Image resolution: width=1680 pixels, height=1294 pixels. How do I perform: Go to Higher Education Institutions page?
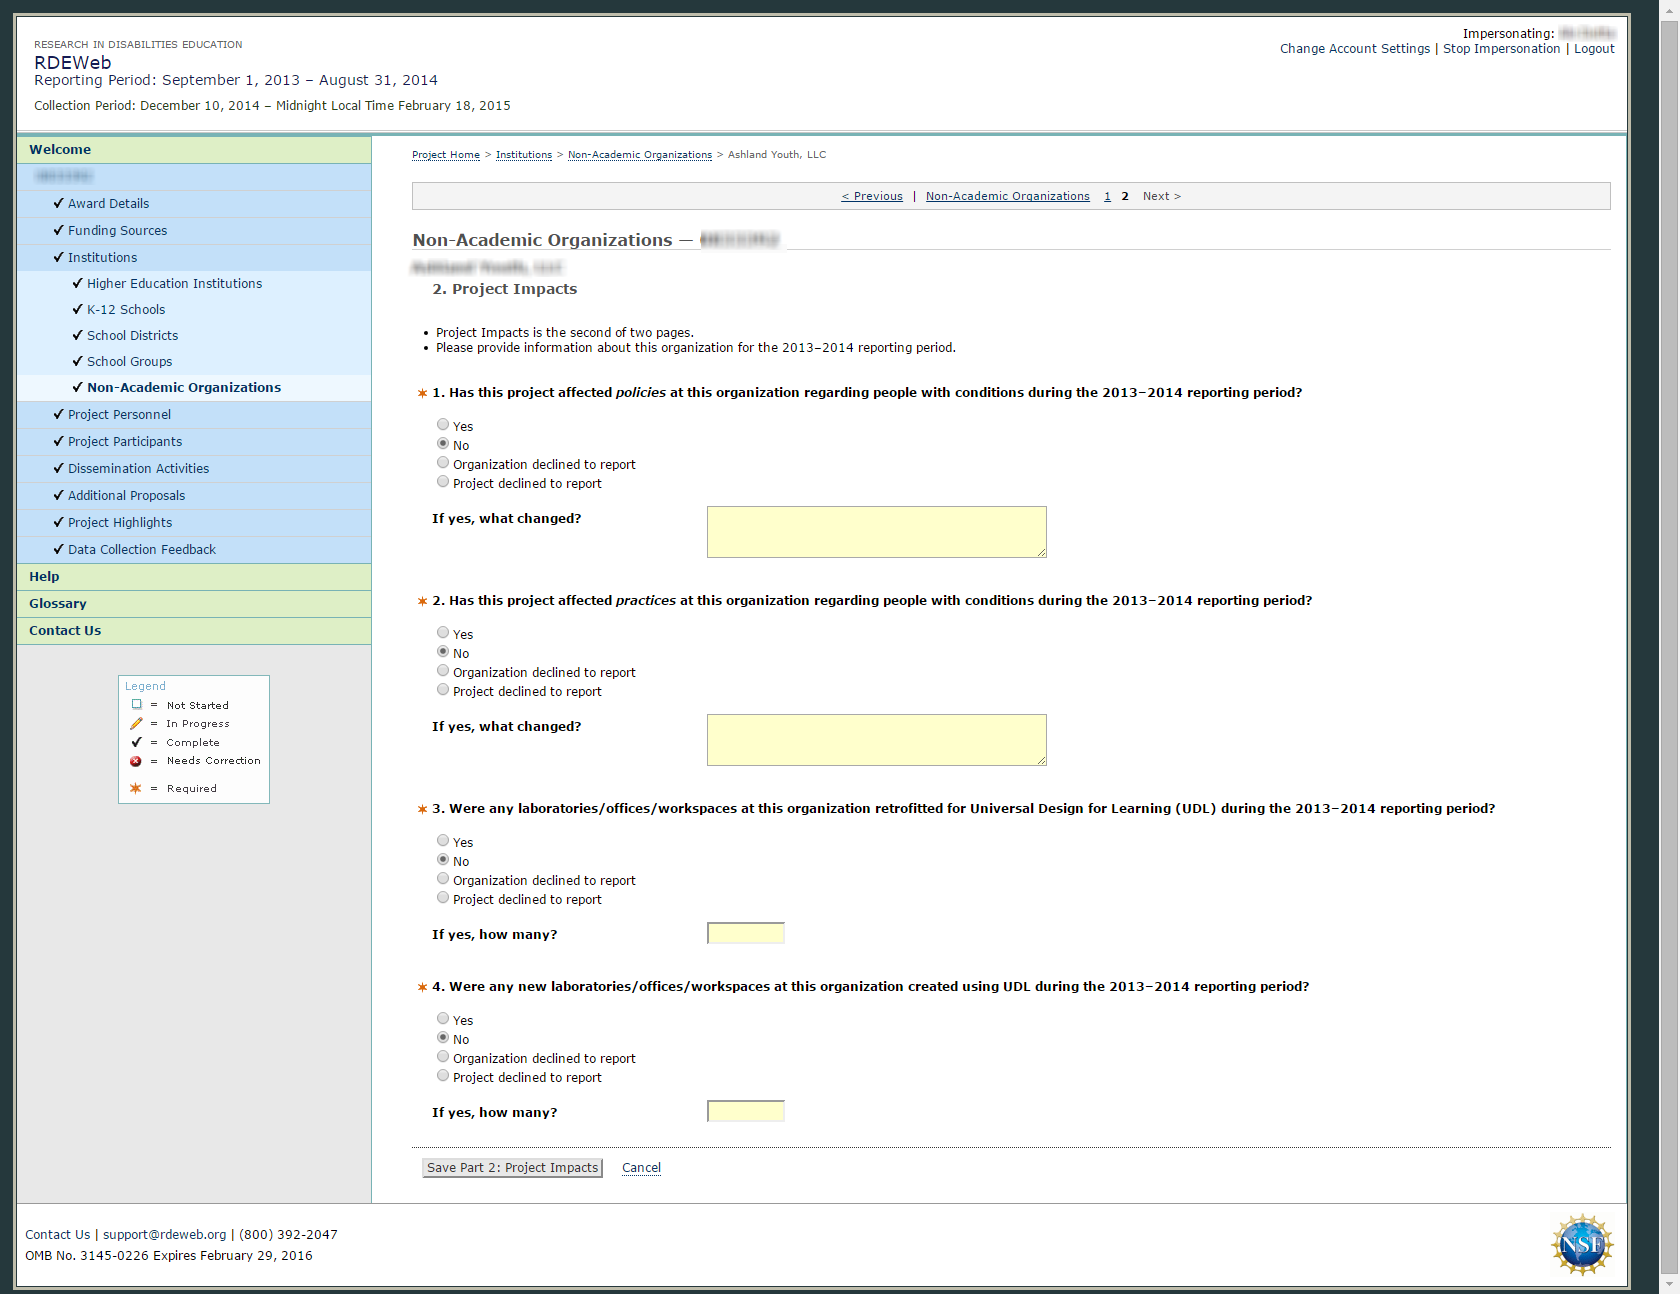pos(174,284)
